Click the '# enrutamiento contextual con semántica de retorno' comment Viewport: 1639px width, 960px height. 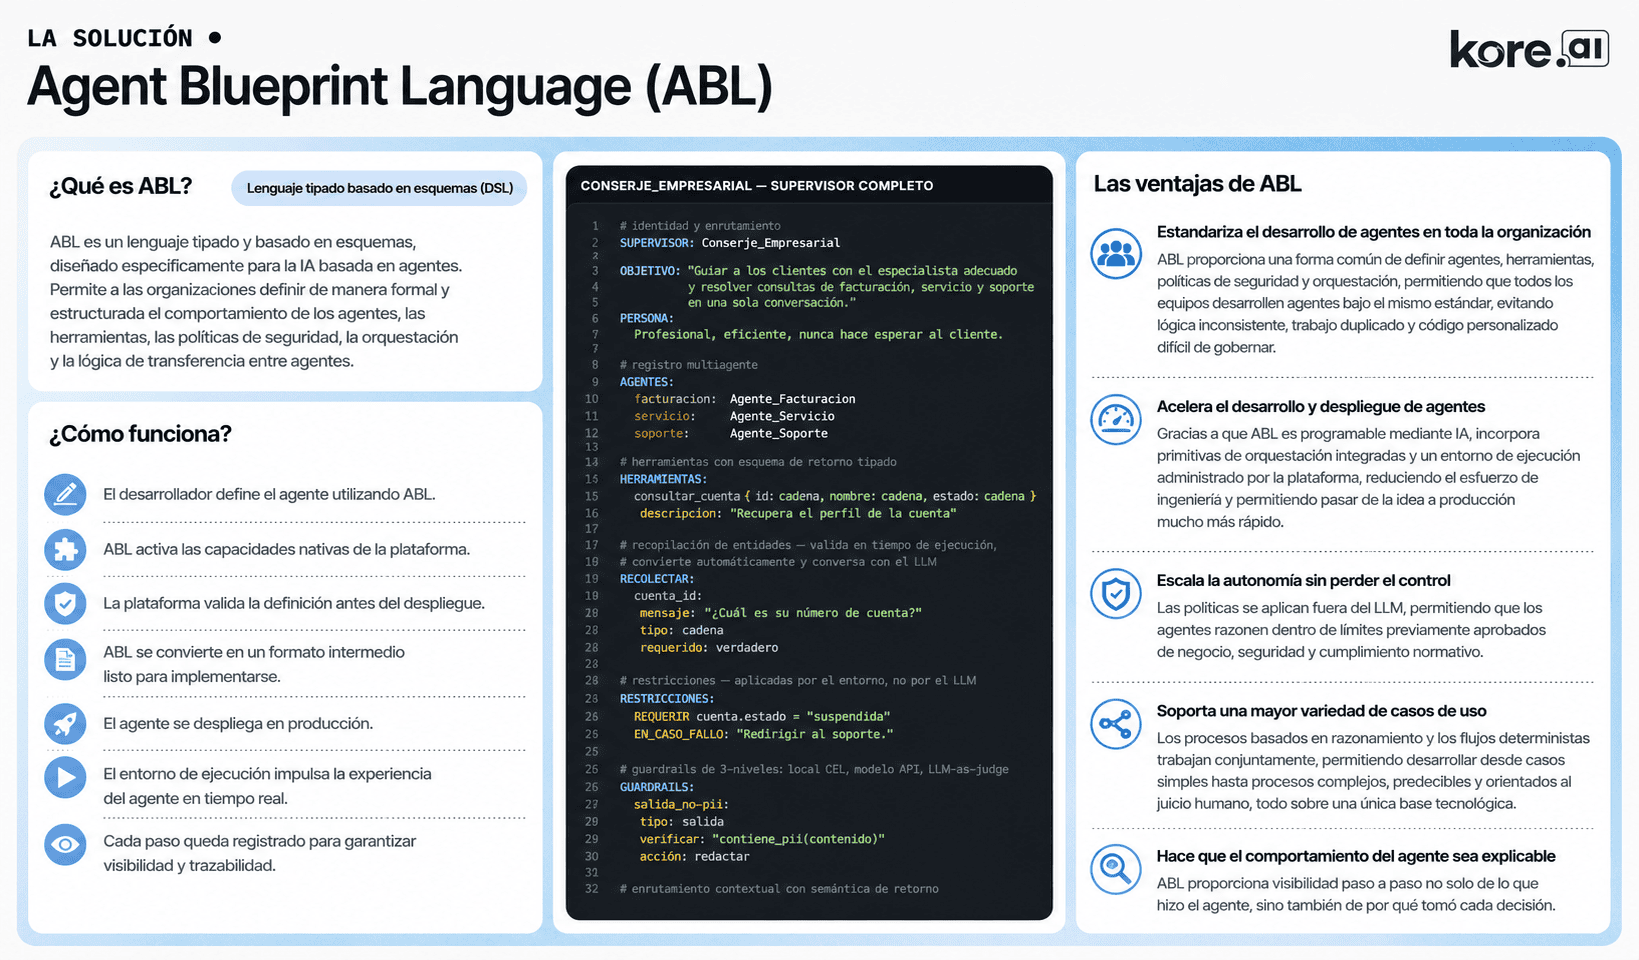click(x=779, y=889)
